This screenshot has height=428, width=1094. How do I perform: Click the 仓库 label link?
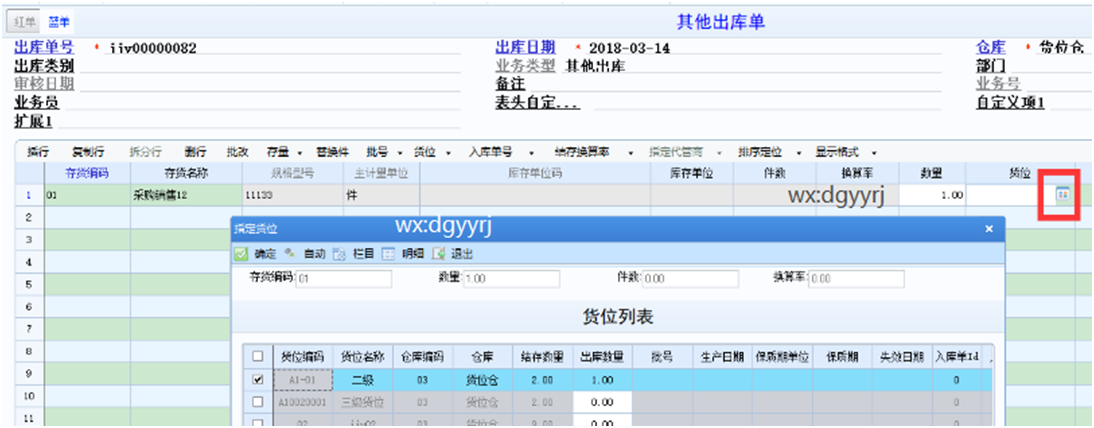[x=990, y=47]
